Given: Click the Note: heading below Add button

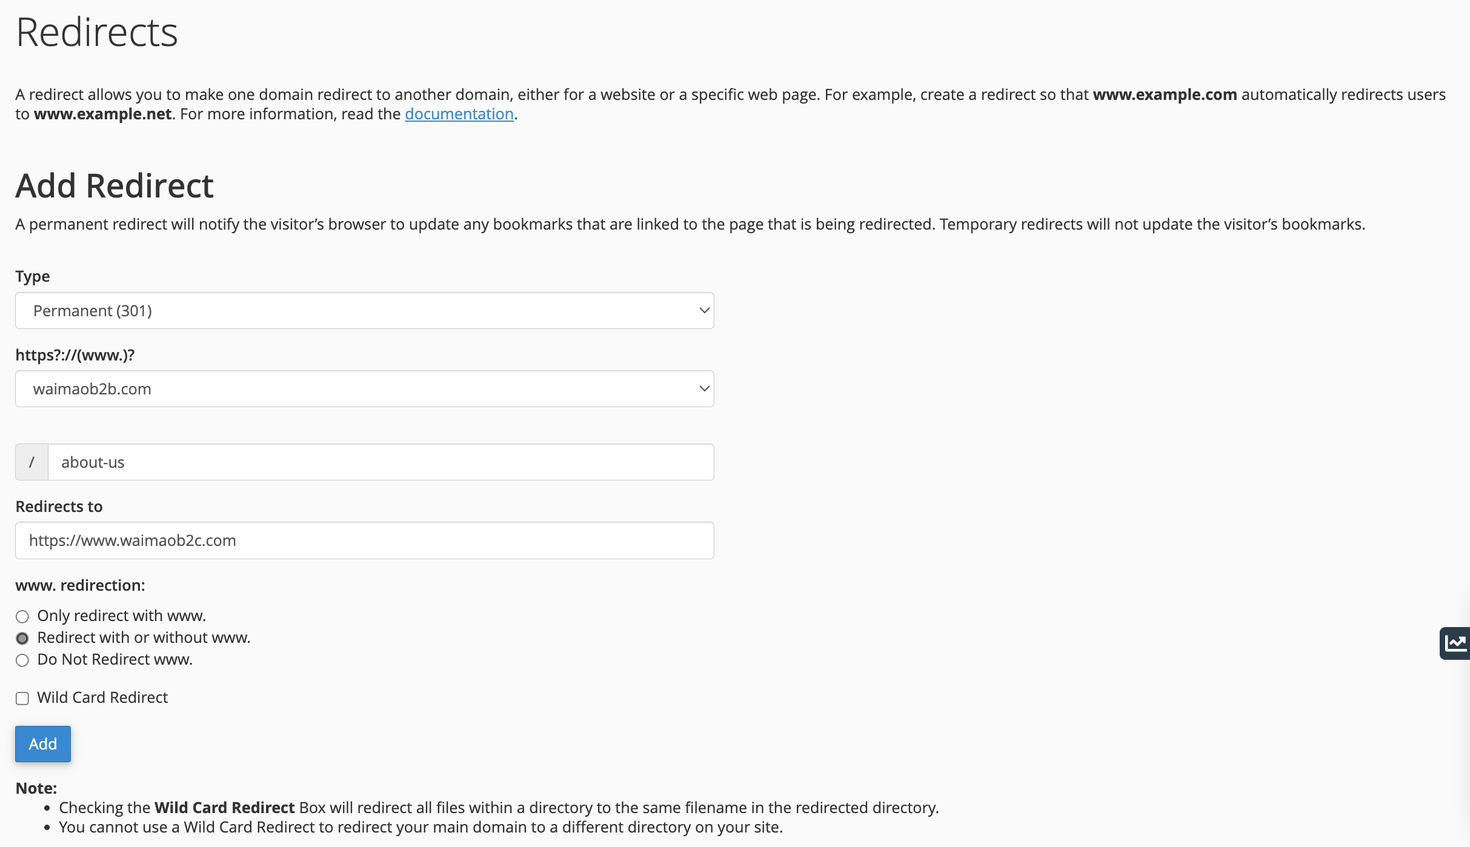Looking at the screenshot, I should [x=36, y=788].
